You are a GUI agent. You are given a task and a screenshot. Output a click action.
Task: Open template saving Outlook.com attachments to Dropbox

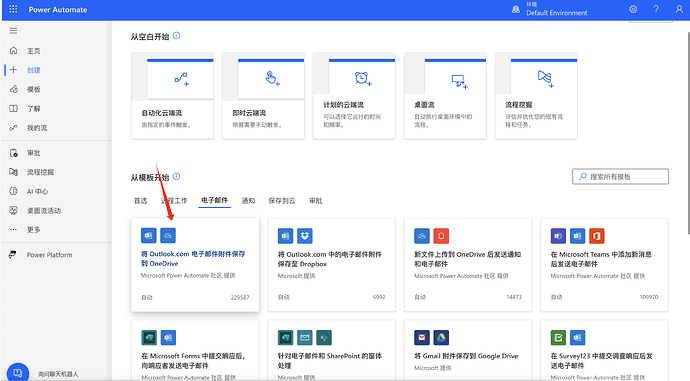(331, 265)
